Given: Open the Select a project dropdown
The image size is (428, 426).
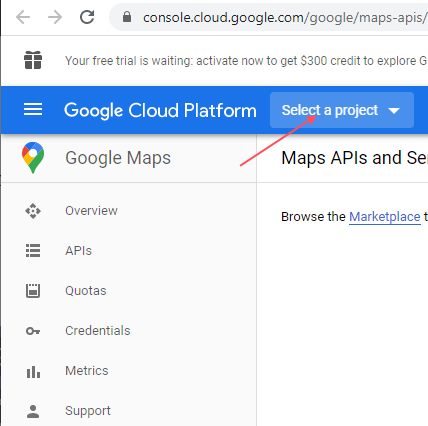Looking at the screenshot, I should [x=342, y=110].
